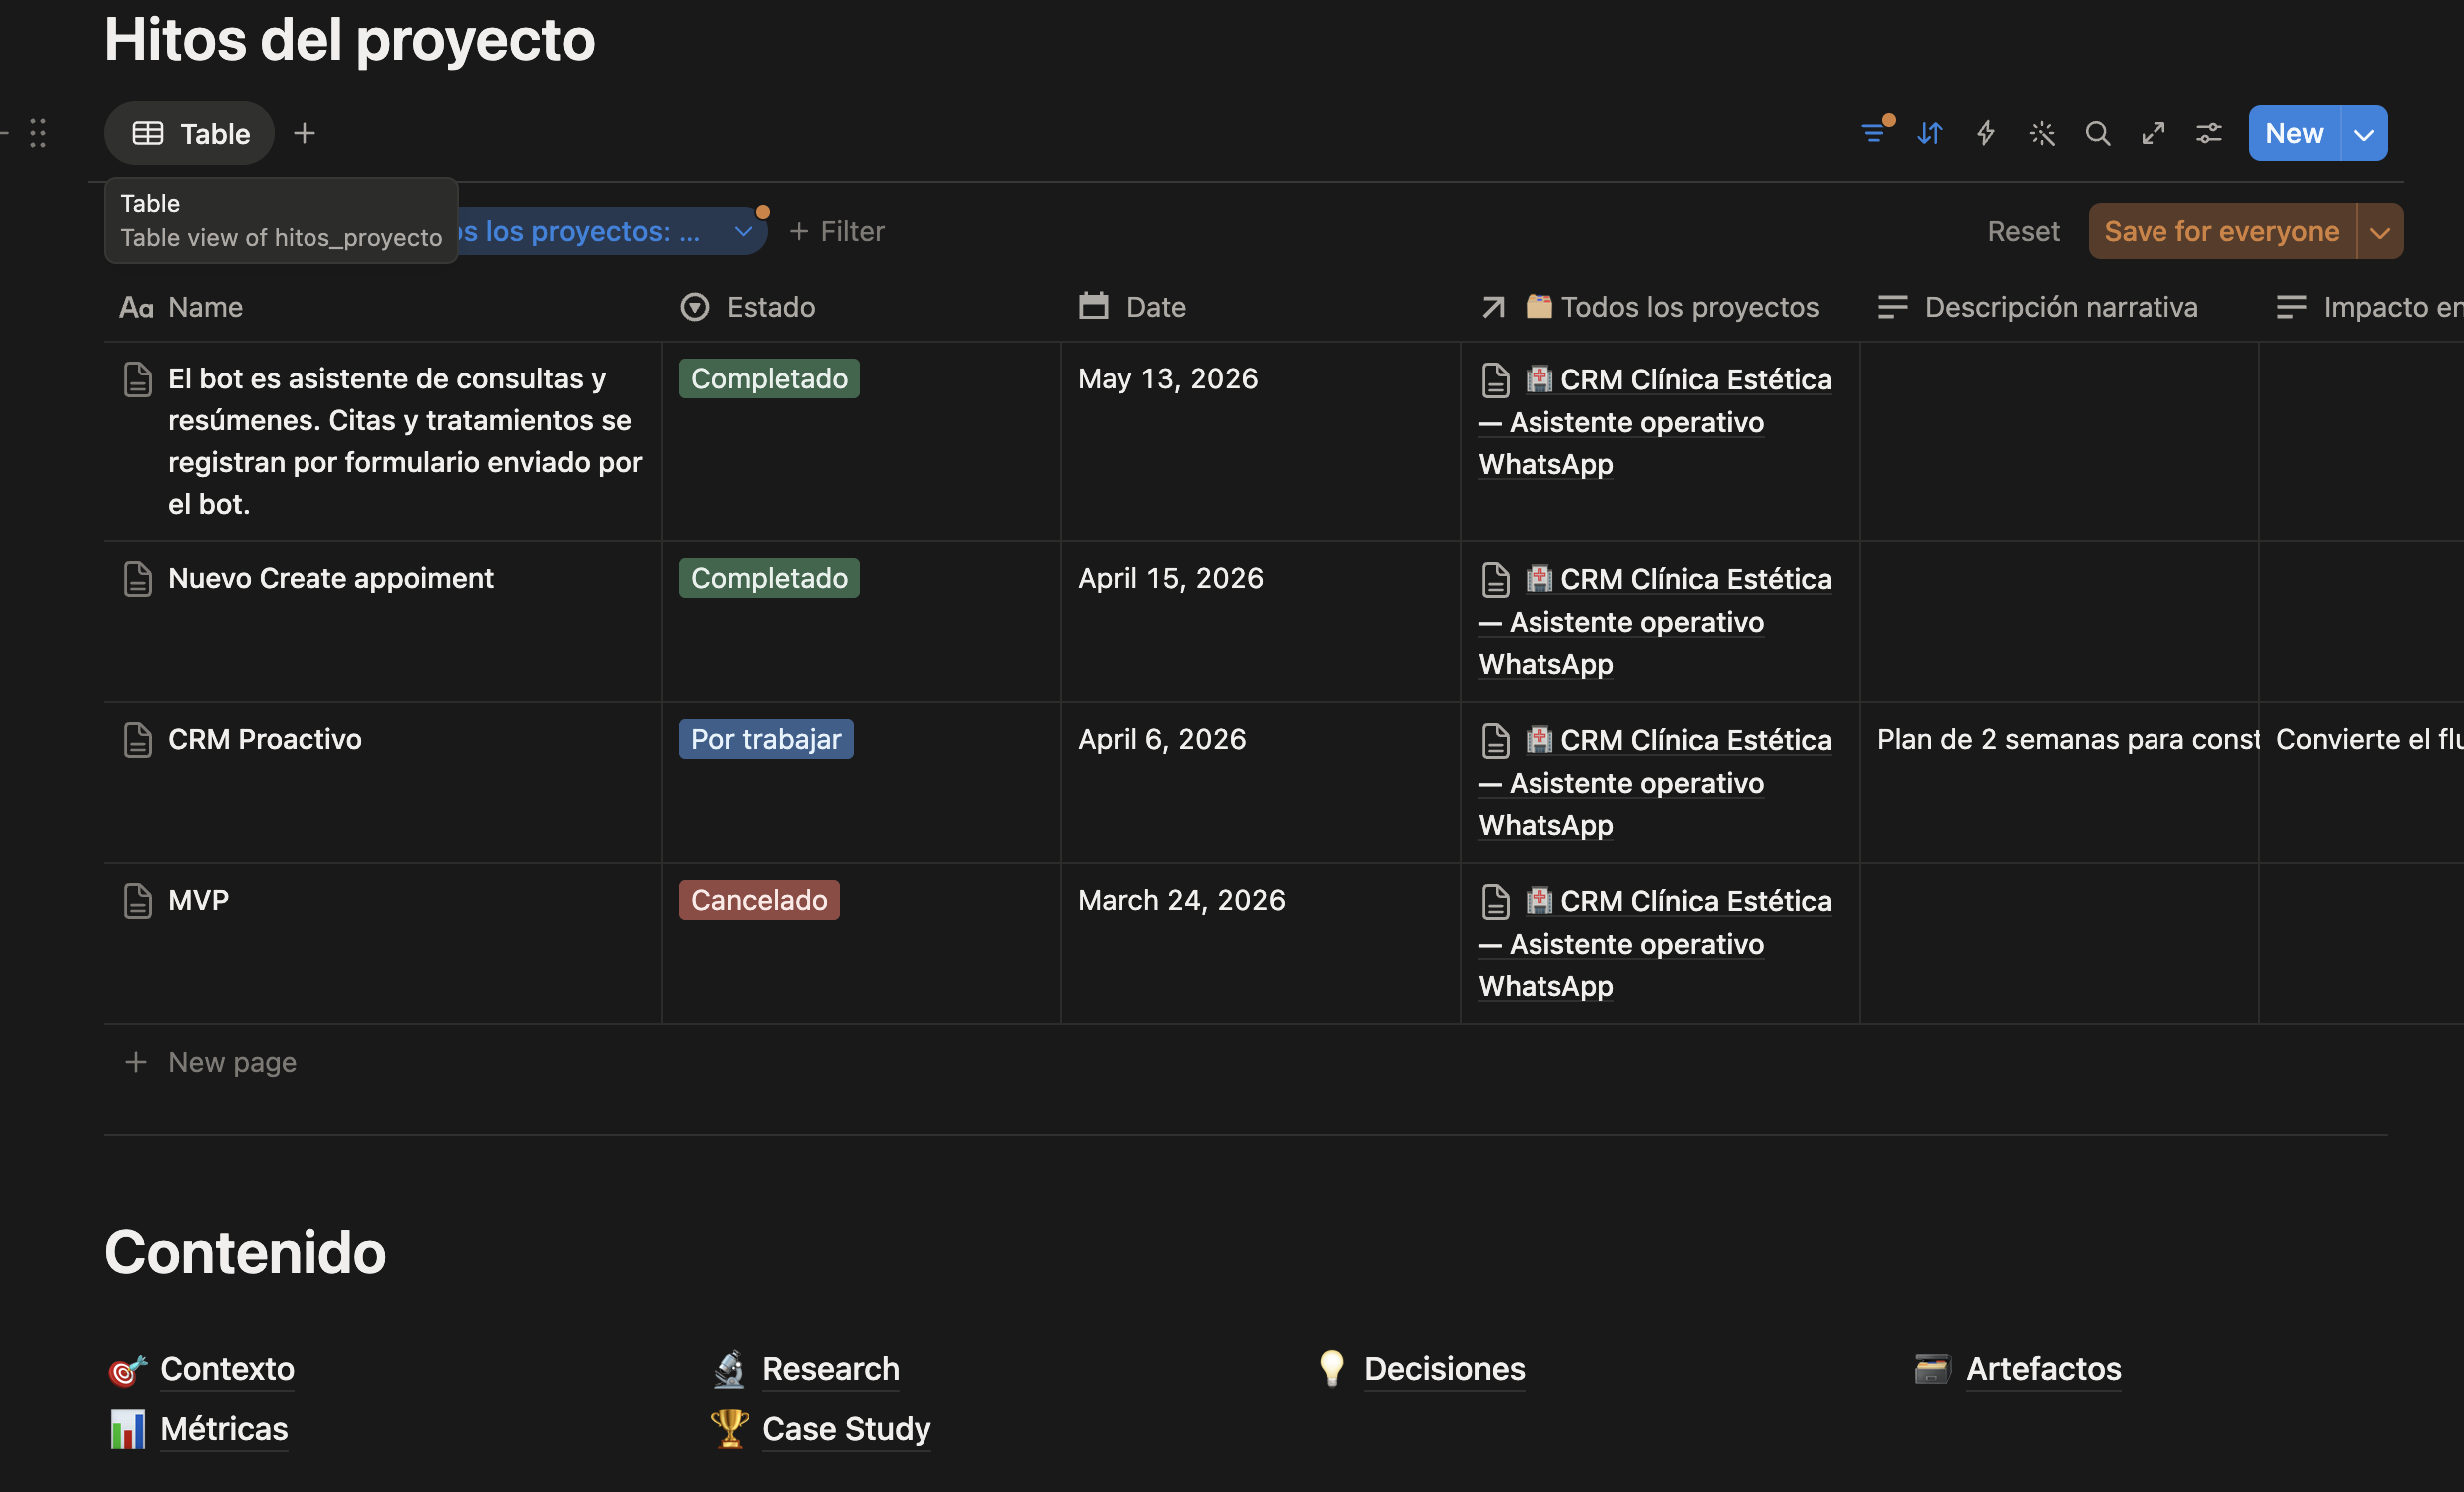2464x1492 pixels.
Task: Open the sort arrows icon
Action: click(x=1929, y=133)
